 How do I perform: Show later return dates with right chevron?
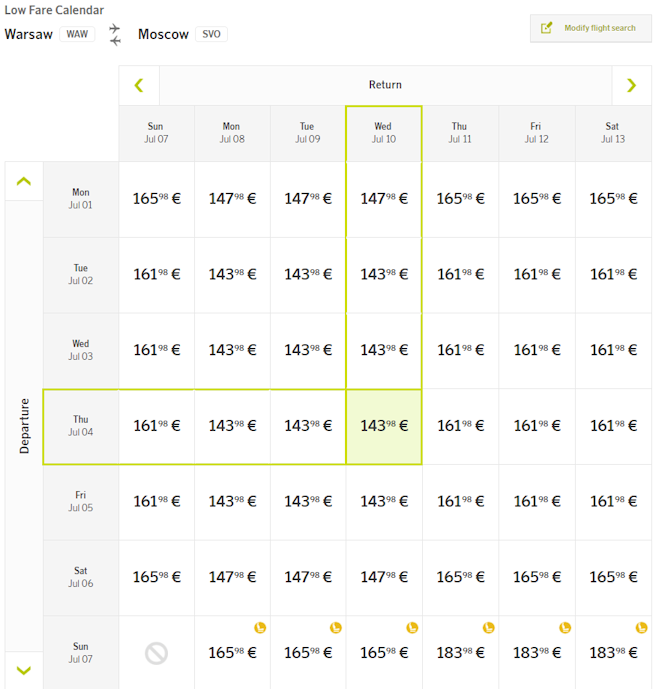[631, 85]
